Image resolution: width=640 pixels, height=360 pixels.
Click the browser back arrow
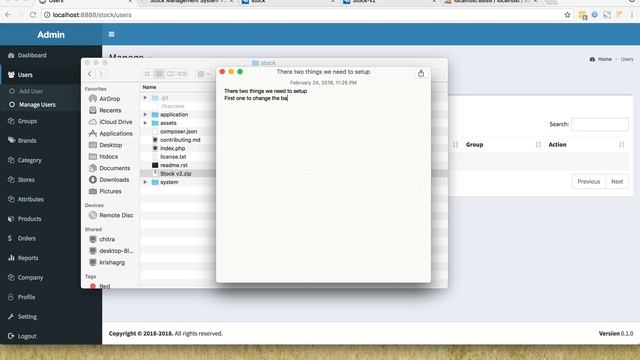pos(8,15)
